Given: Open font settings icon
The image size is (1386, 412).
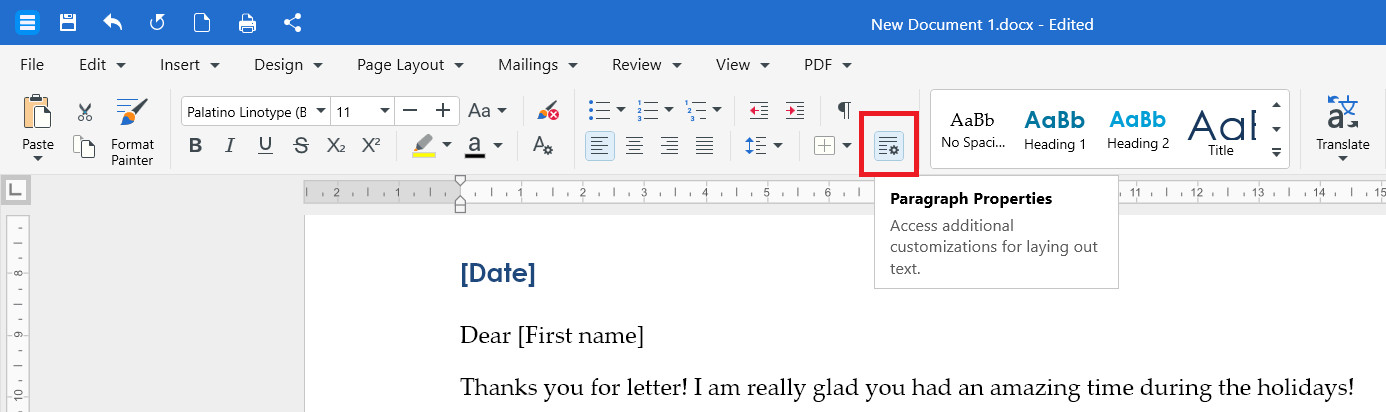Looking at the screenshot, I should coord(543,146).
